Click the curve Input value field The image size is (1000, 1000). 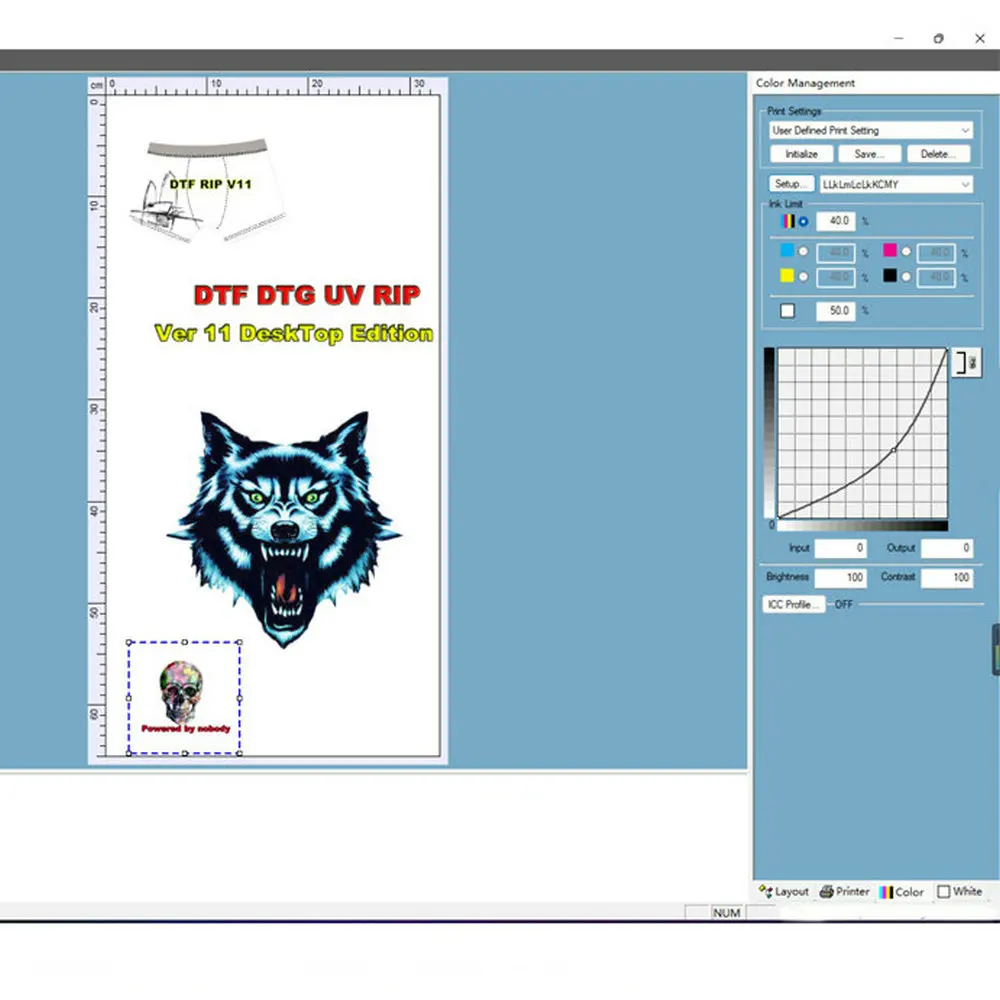[x=841, y=548]
